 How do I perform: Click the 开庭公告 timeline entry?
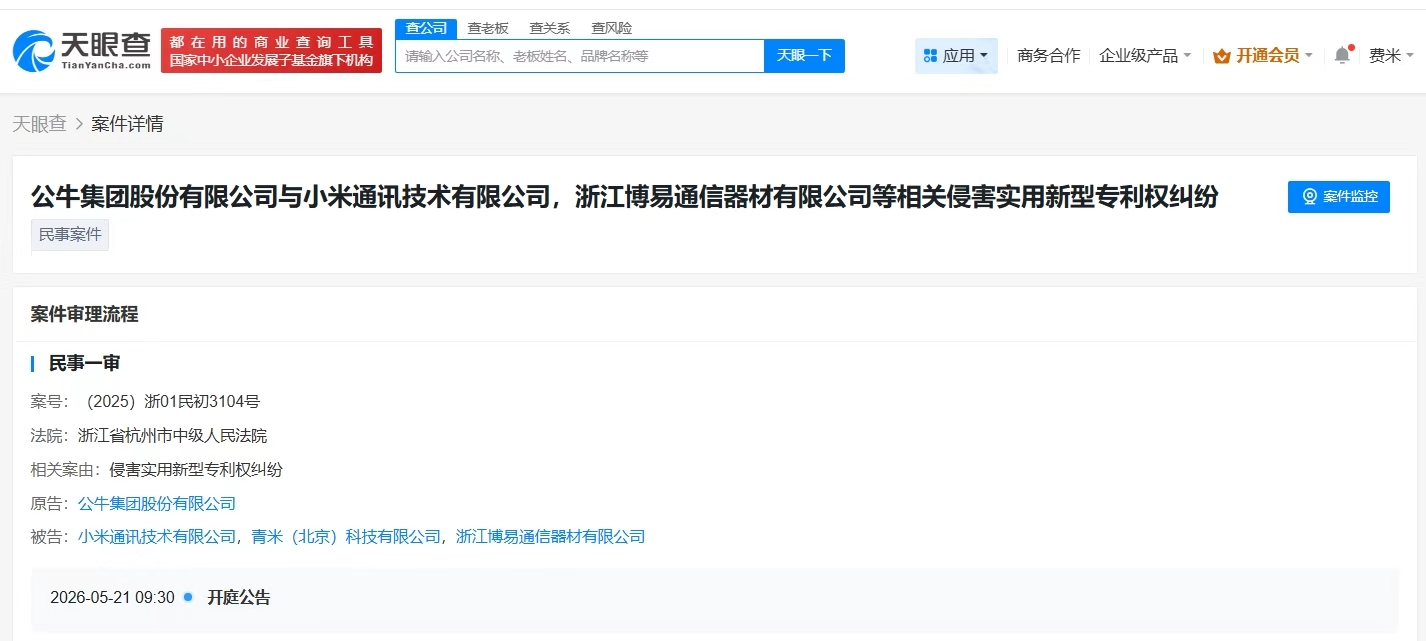[x=239, y=598]
